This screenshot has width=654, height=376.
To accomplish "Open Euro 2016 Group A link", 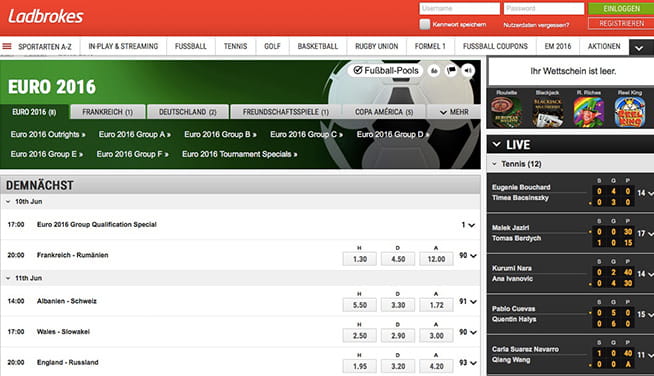I will coord(135,134).
